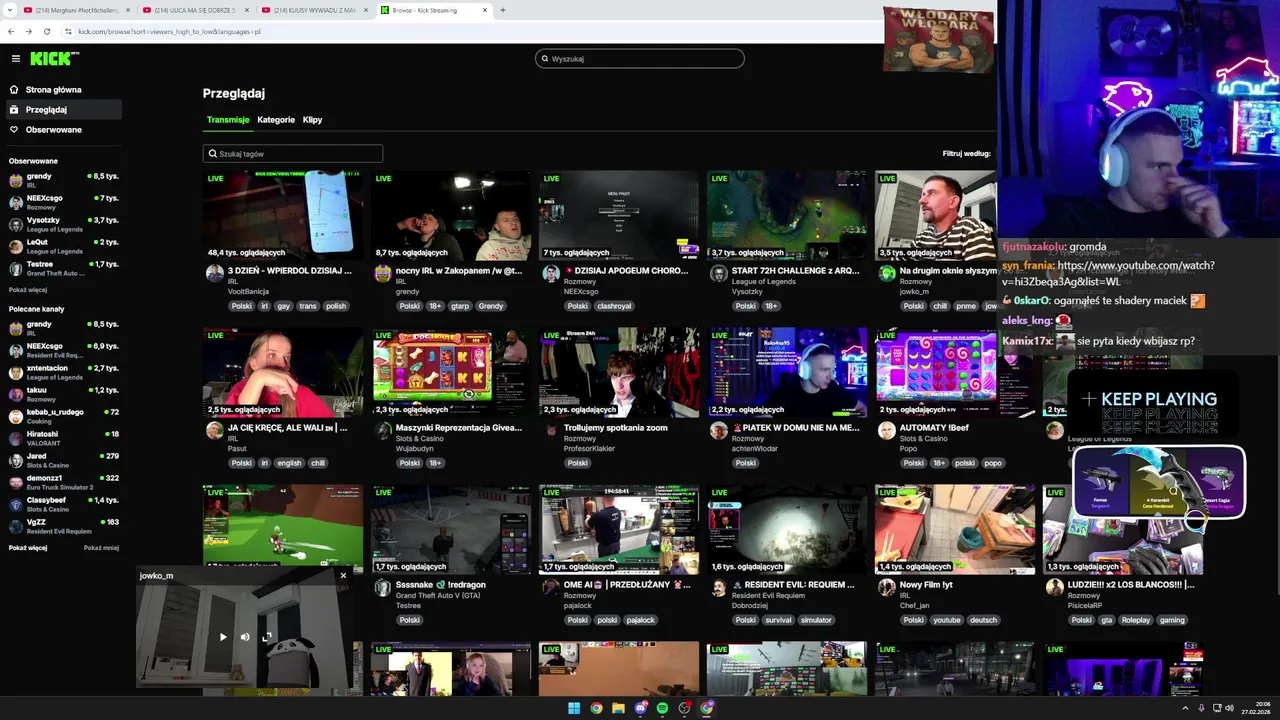
Task: Open kebab_u_rudego avatar in sidebar
Action: point(16,416)
